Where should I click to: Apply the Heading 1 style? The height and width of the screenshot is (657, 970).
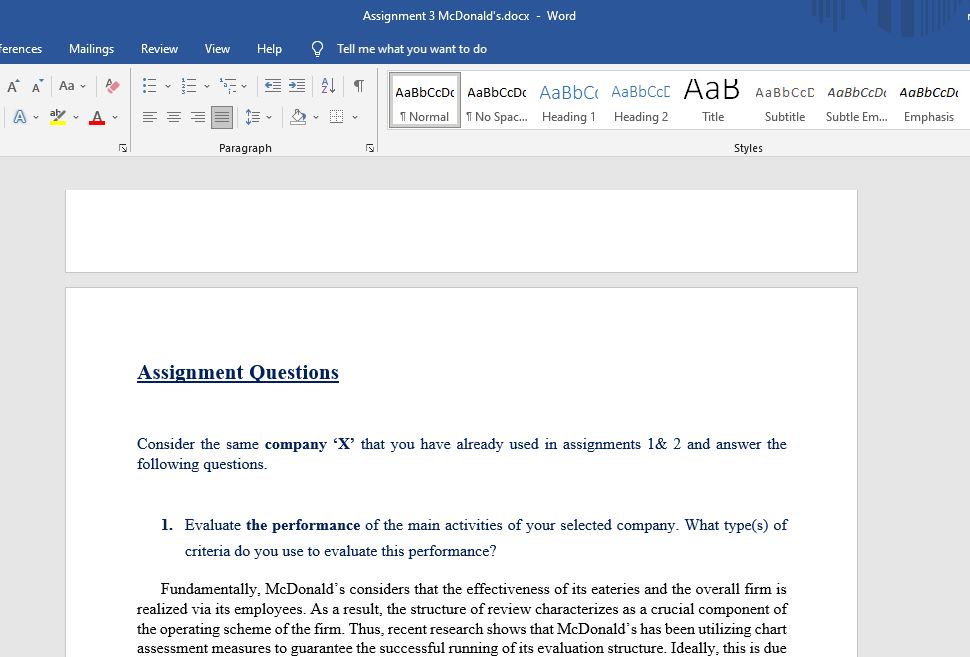coord(569,100)
